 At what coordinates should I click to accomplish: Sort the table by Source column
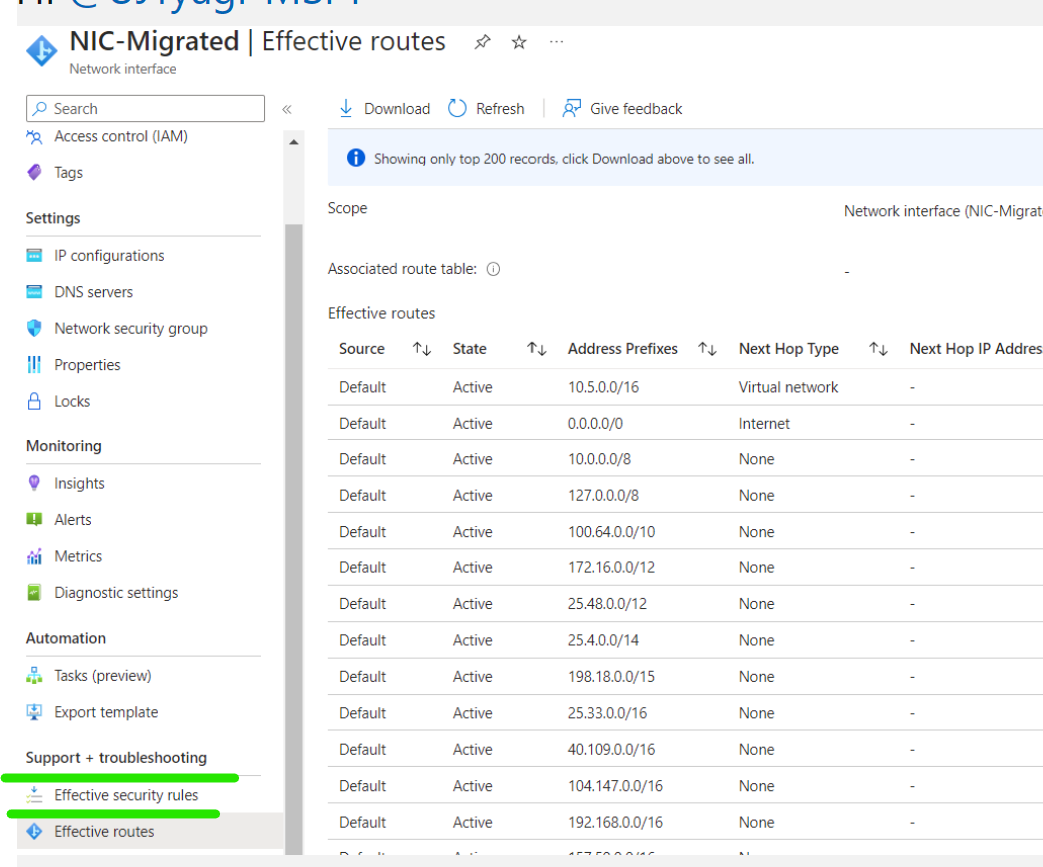pyautogui.click(x=422, y=349)
